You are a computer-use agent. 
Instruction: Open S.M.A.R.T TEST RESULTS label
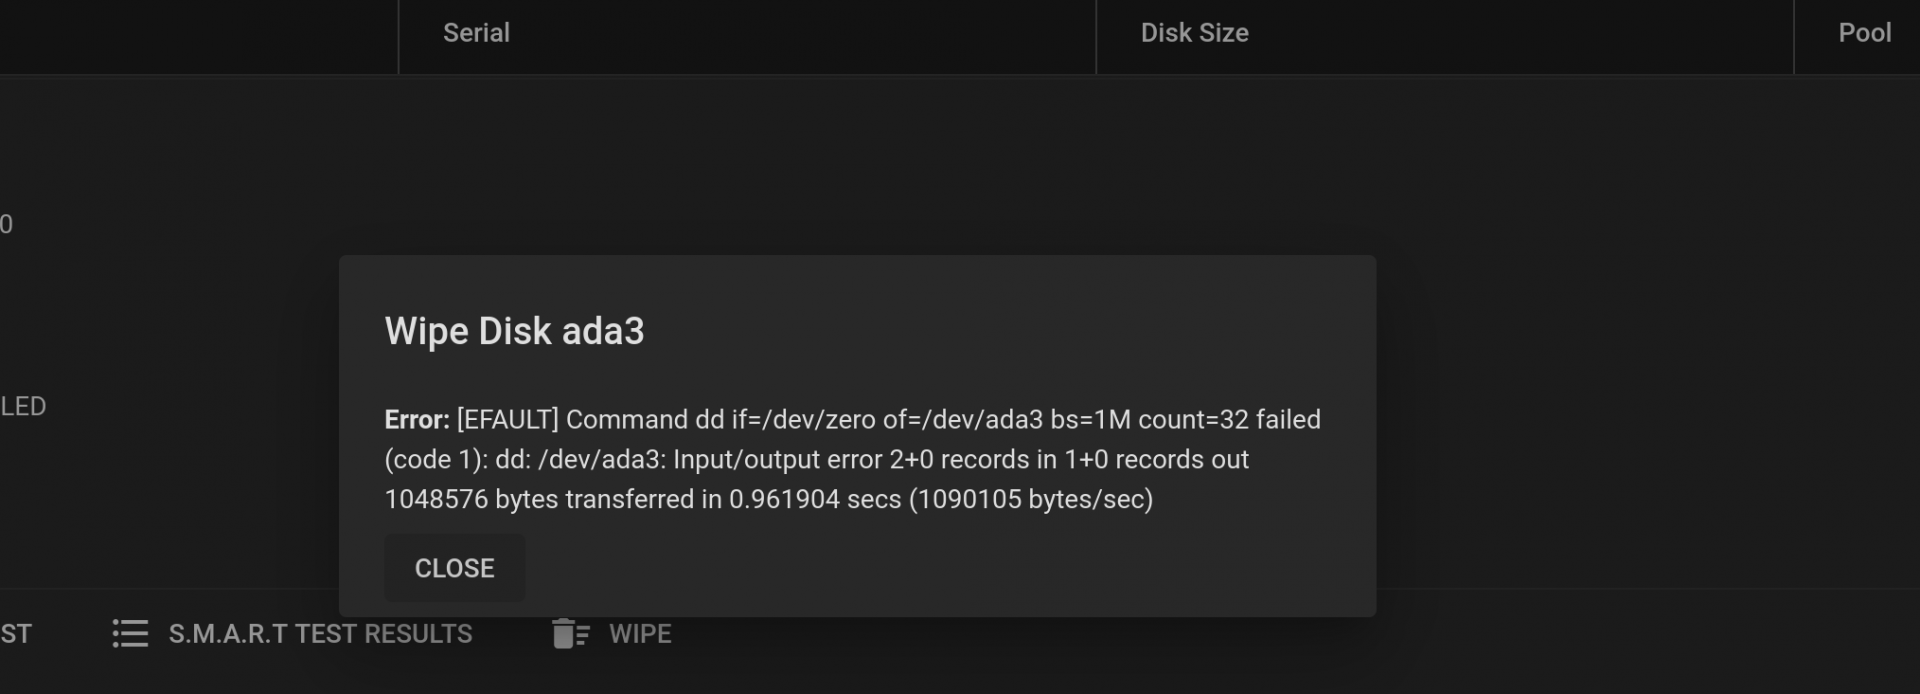(320, 634)
